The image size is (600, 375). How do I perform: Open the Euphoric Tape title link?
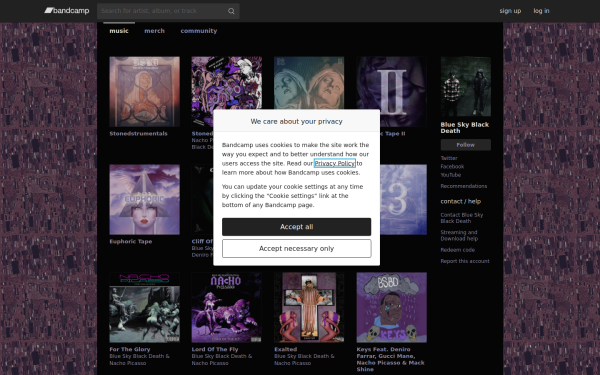(x=131, y=241)
